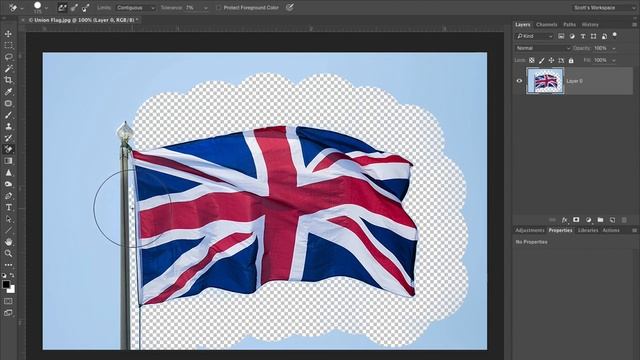The width and height of the screenshot is (640, 360).
Task: Select the Brush tool
Action: pyautogui.click(x=8, y=115)
